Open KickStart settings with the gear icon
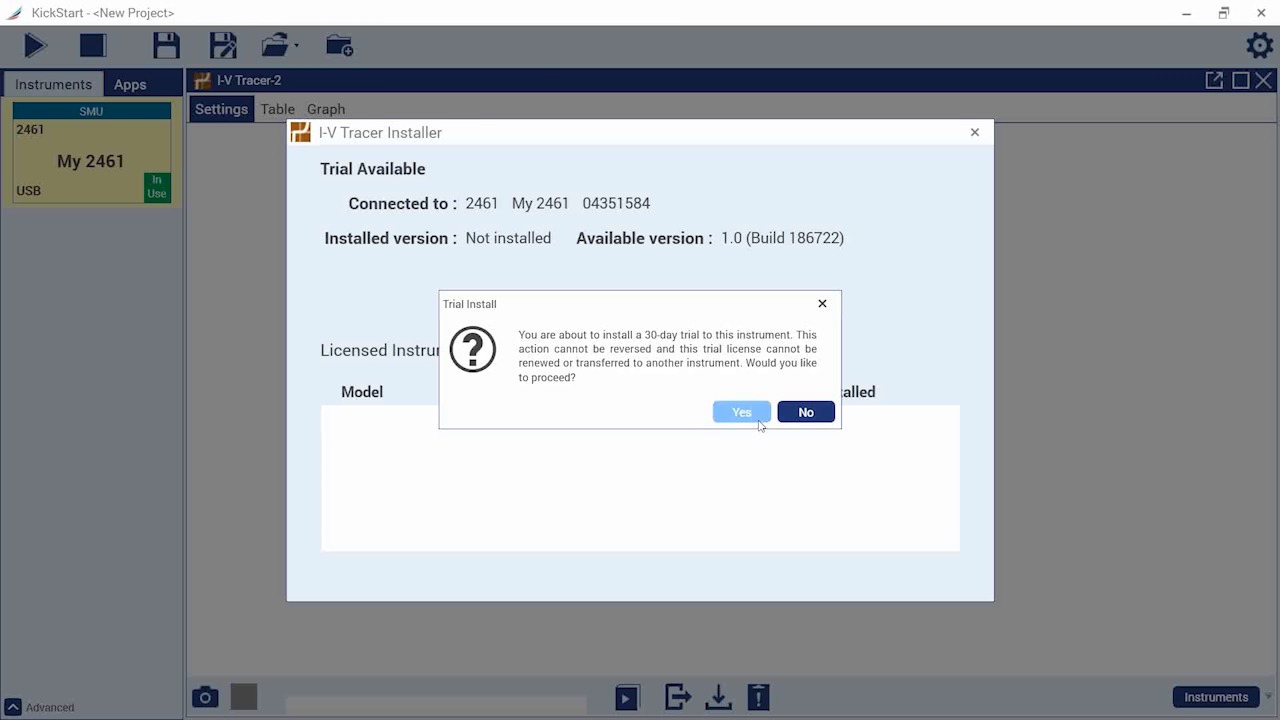The height and width of the screenshot is (720, 1280). [1259, 45]
